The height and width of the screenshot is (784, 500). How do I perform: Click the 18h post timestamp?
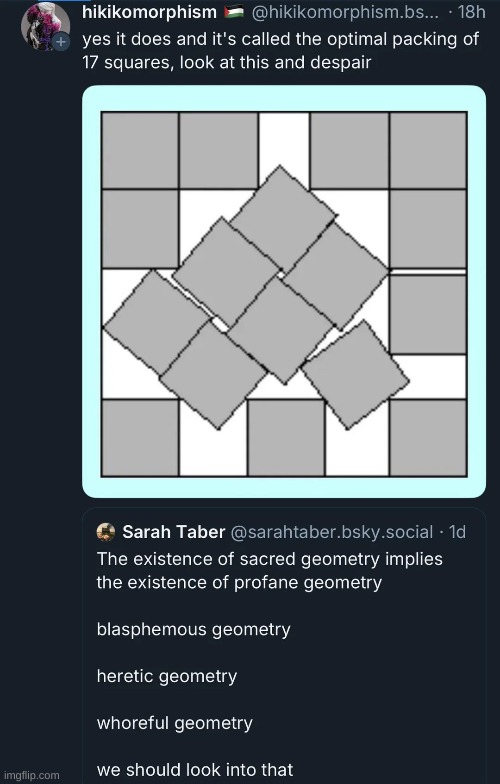(472, 12)
